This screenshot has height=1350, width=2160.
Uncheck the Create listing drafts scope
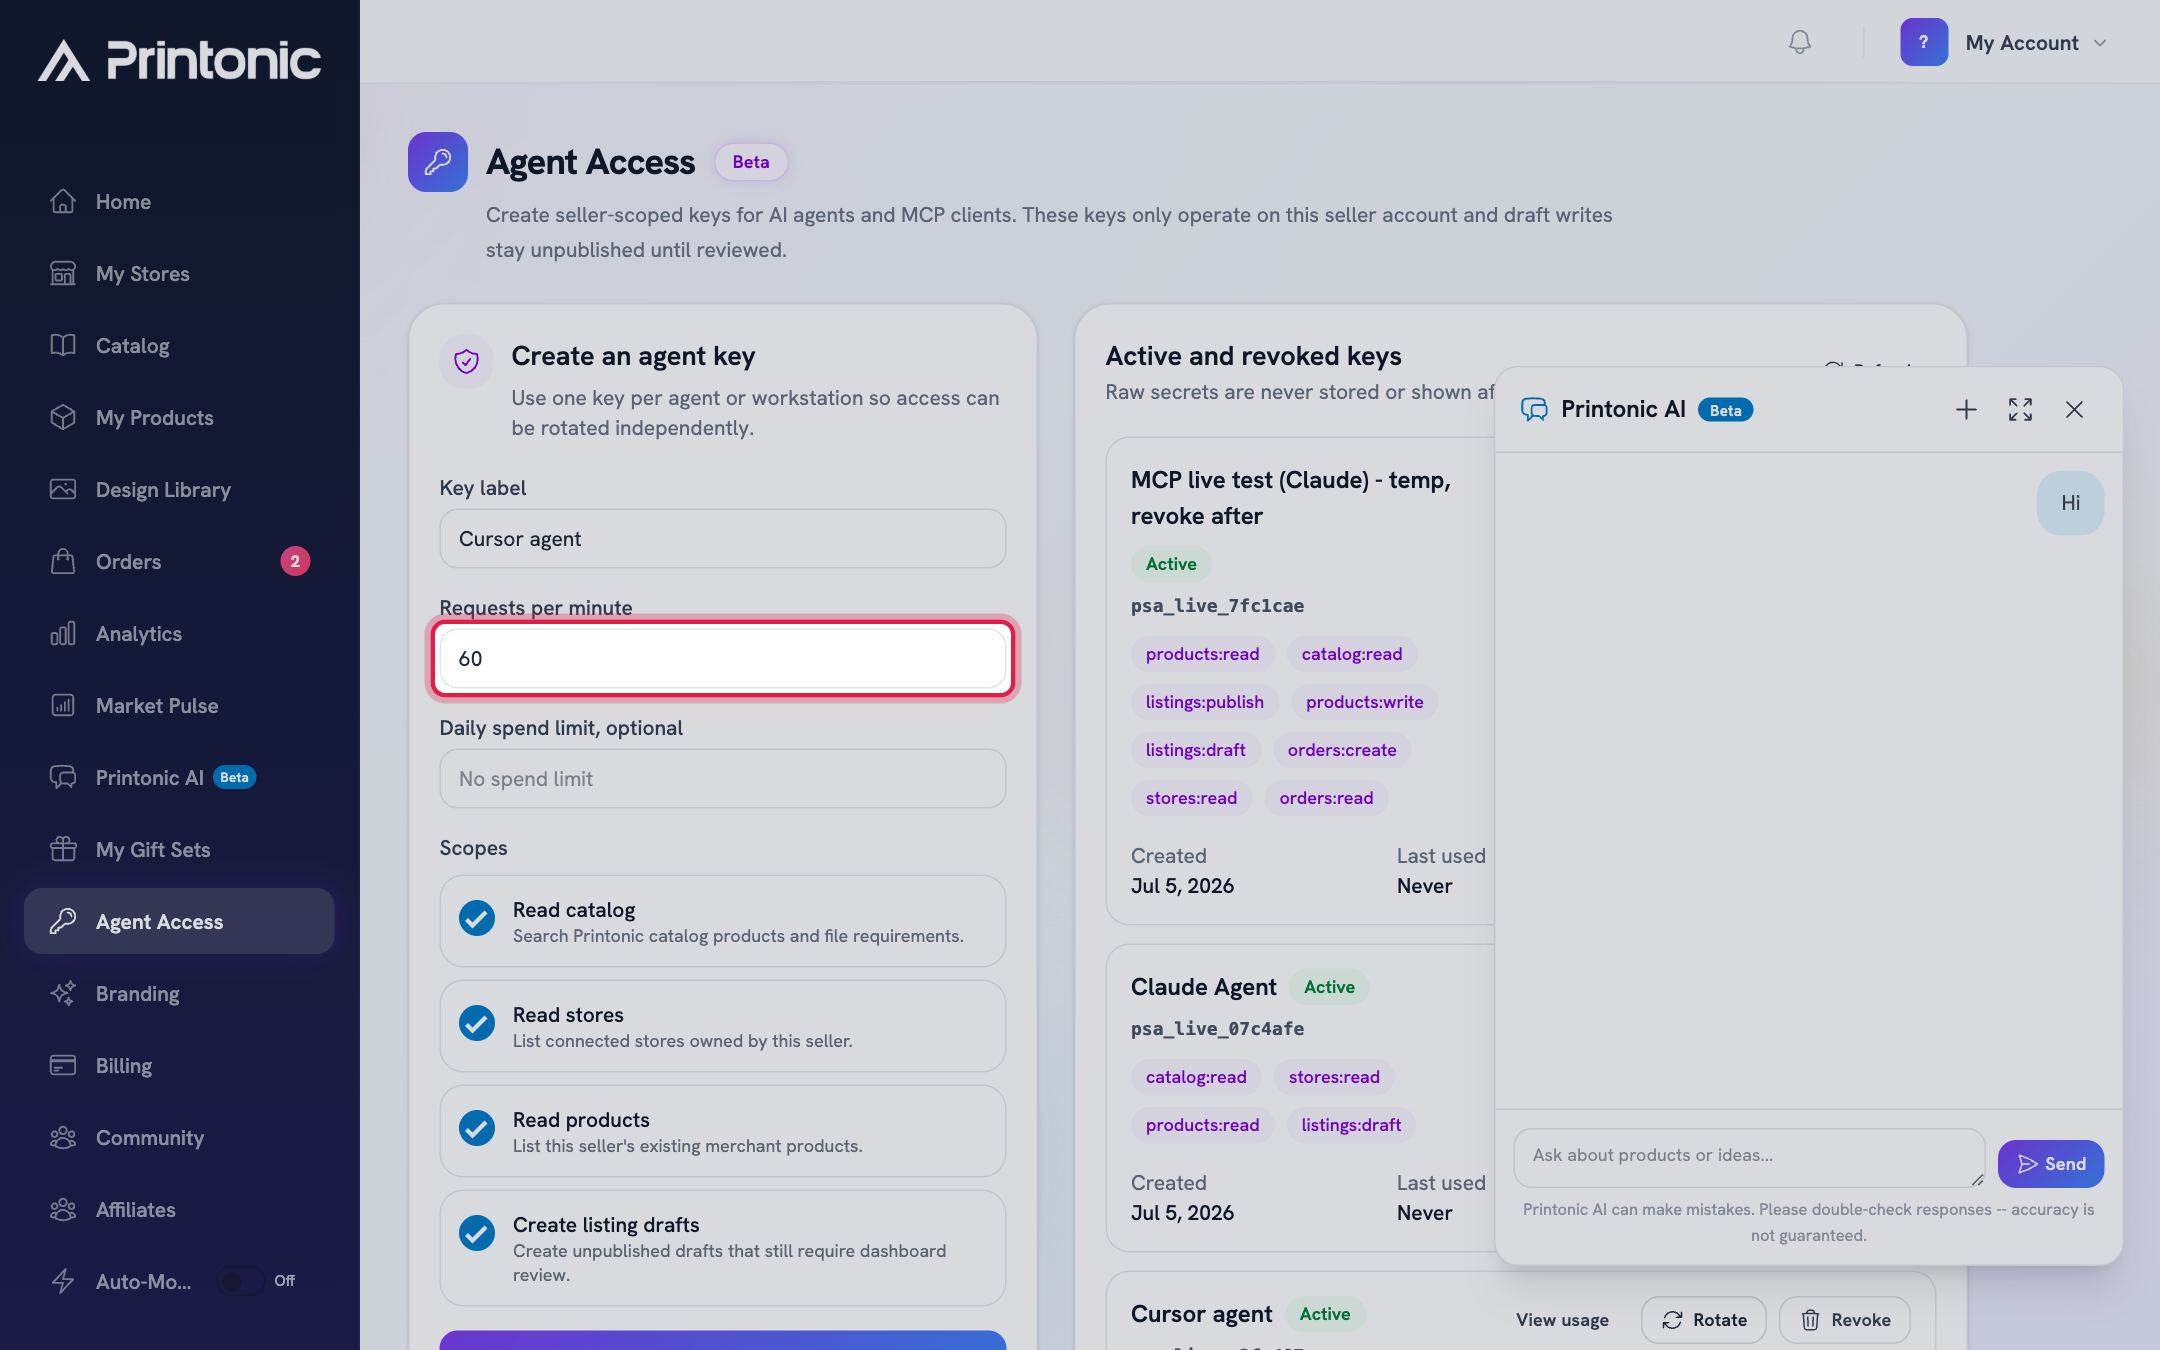pos(477,1234)
